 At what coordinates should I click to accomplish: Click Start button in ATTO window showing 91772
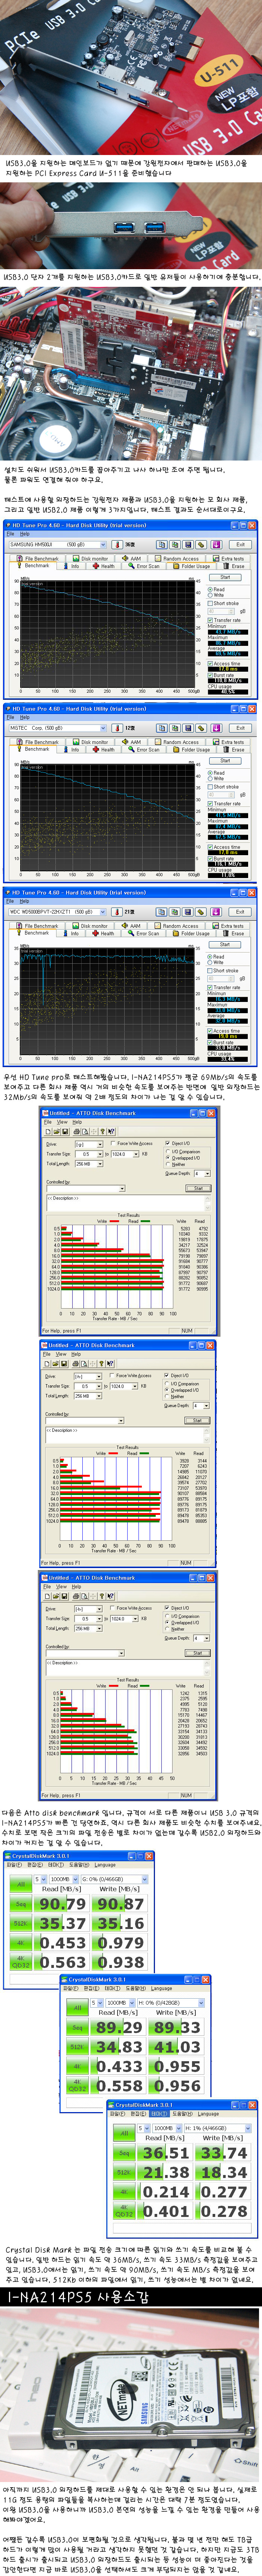(198, 1188)
